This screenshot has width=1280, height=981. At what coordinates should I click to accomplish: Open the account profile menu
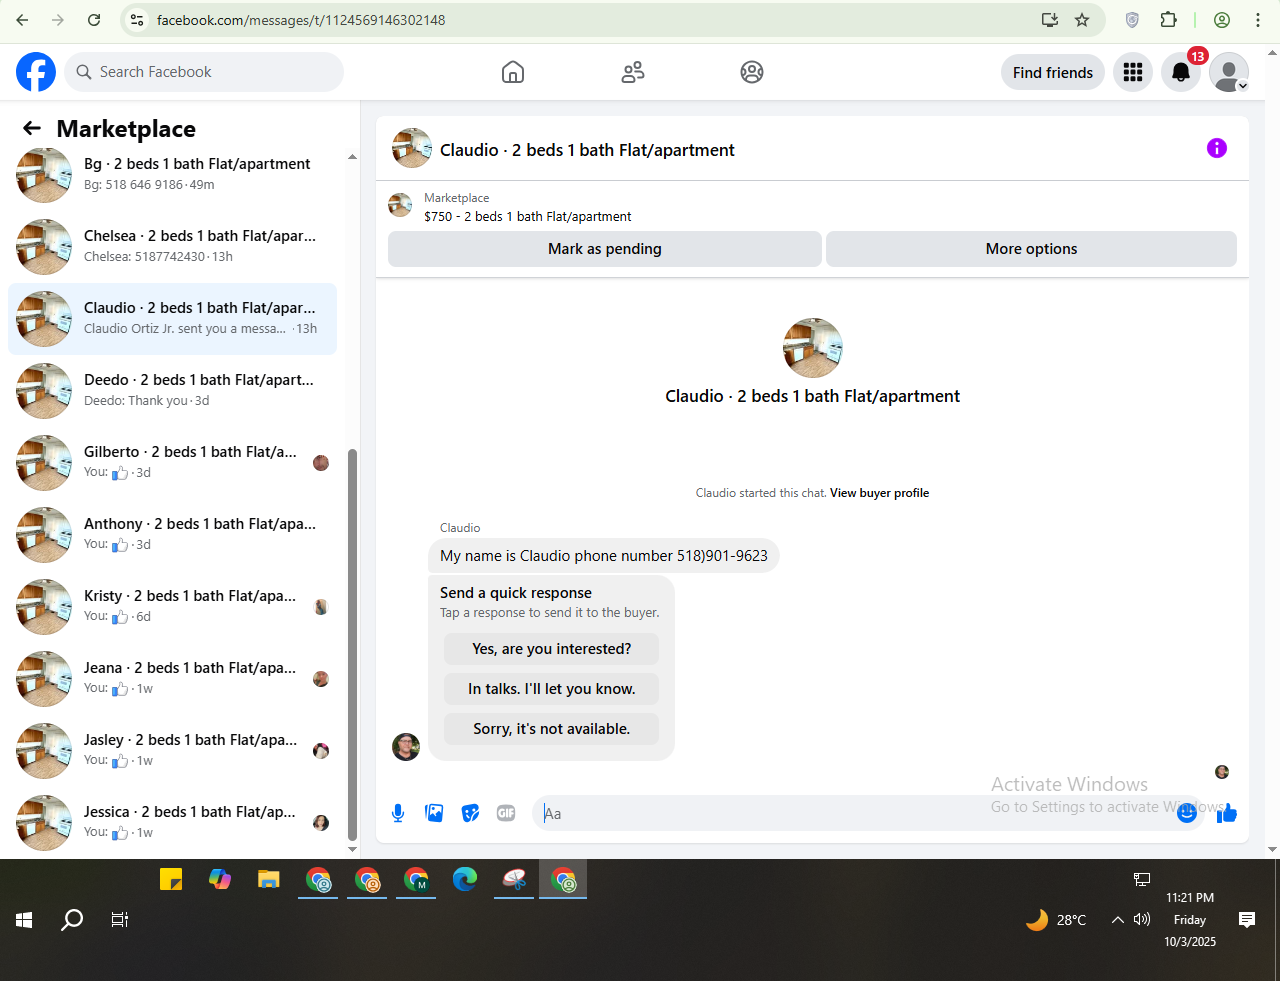click(x=1229, y=72)
